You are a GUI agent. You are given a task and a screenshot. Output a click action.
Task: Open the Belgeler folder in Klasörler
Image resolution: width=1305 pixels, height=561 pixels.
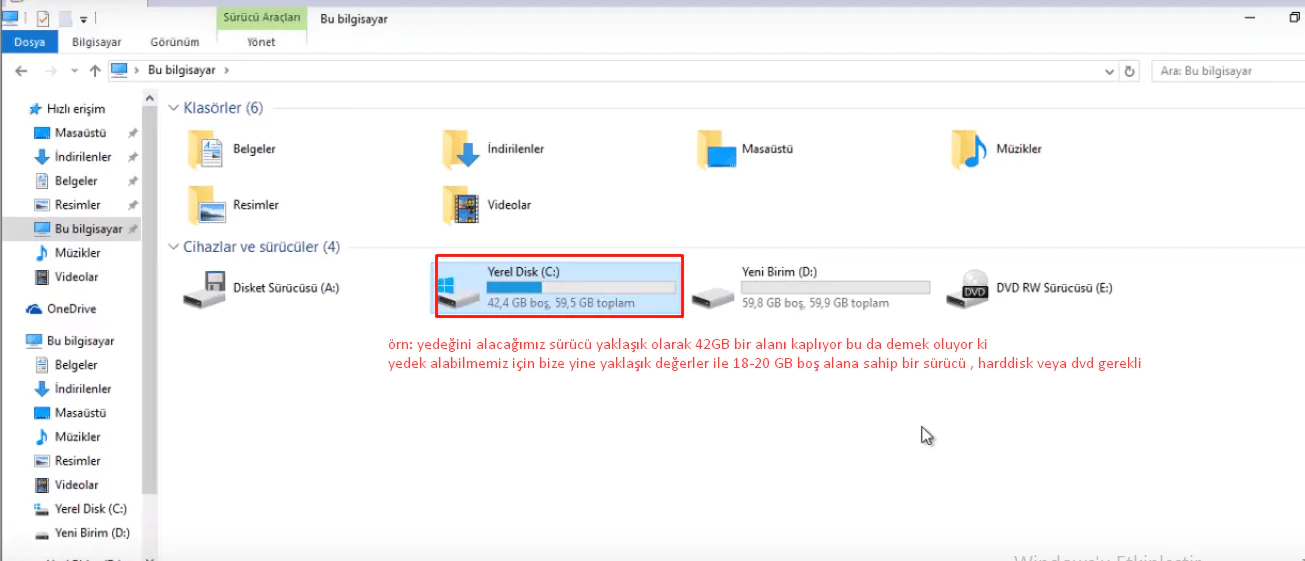click(232, 149)
